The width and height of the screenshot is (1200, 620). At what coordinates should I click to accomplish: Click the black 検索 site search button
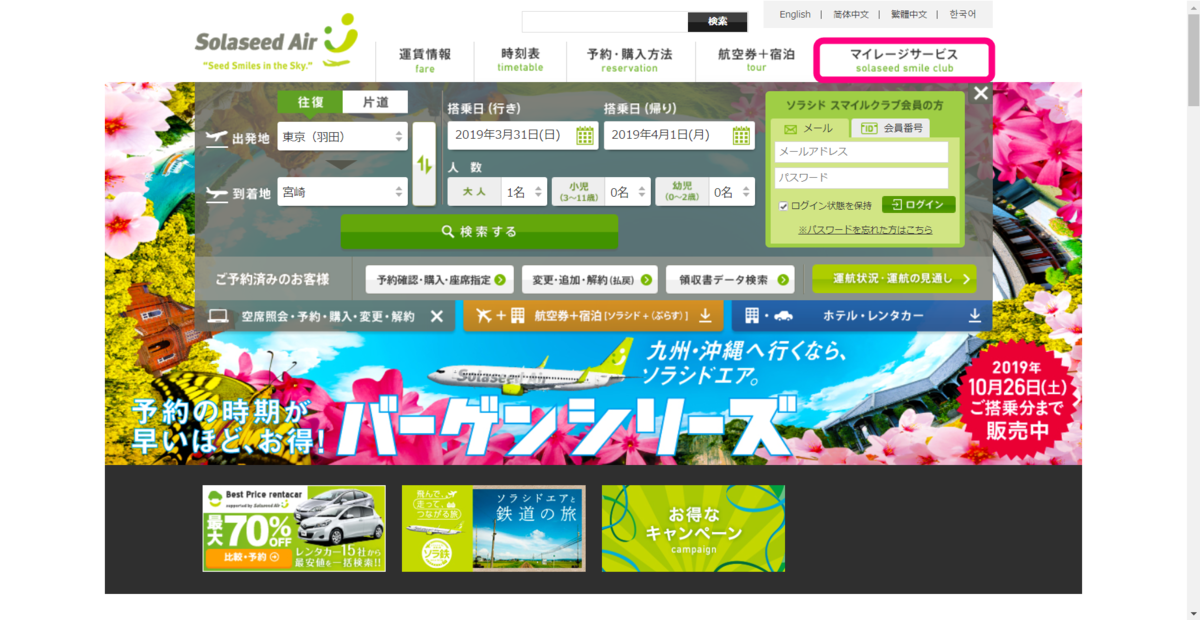tap(718, 22)
